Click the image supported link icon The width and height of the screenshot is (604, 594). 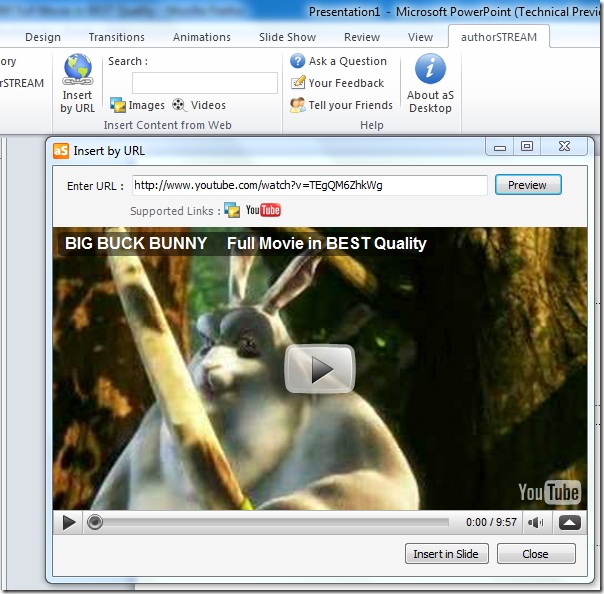[232, 210]
